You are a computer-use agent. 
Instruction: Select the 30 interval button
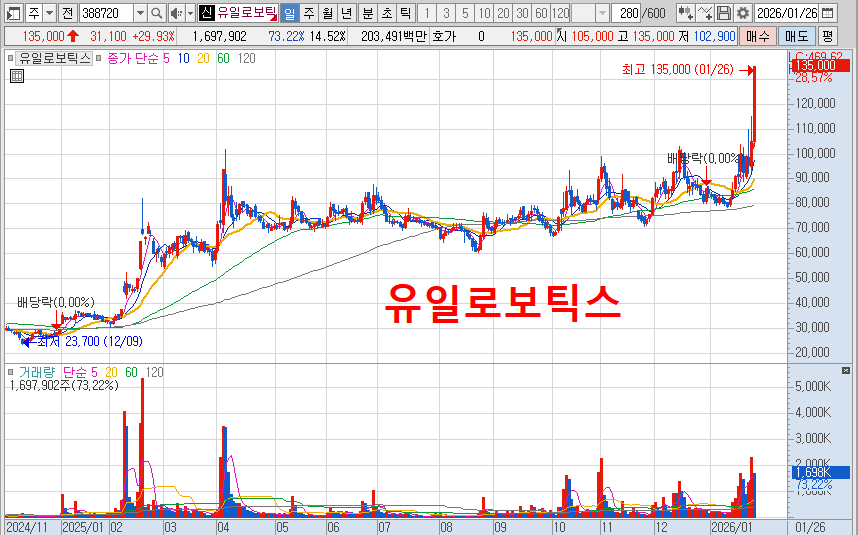[522, 13]
